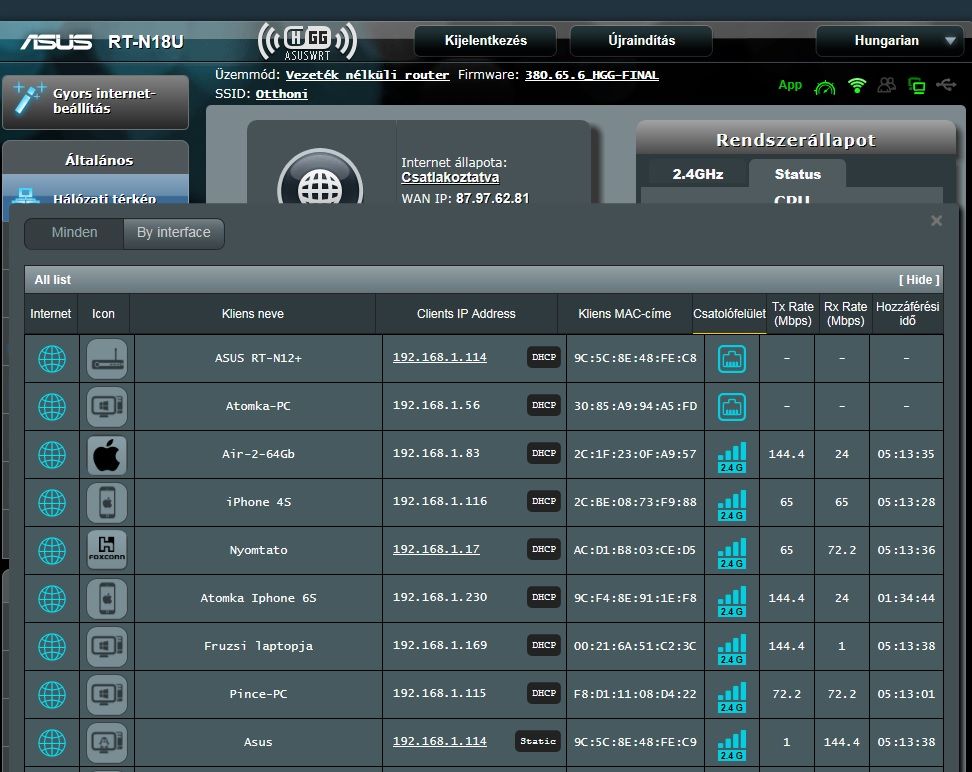
Task: Open the 192.168.1.114 link of Asus
Action: [440, 742]
